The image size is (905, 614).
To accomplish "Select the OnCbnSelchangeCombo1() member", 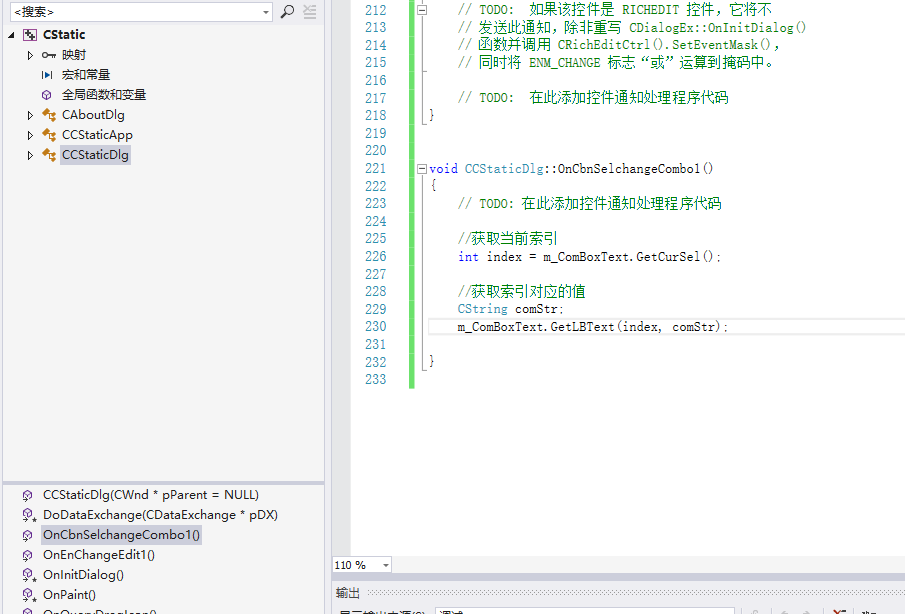I will [x=122, y=535].
